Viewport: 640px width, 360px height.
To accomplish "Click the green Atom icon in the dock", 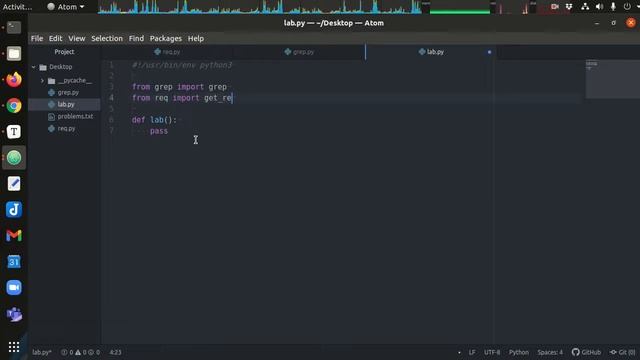I will [14, 158].
